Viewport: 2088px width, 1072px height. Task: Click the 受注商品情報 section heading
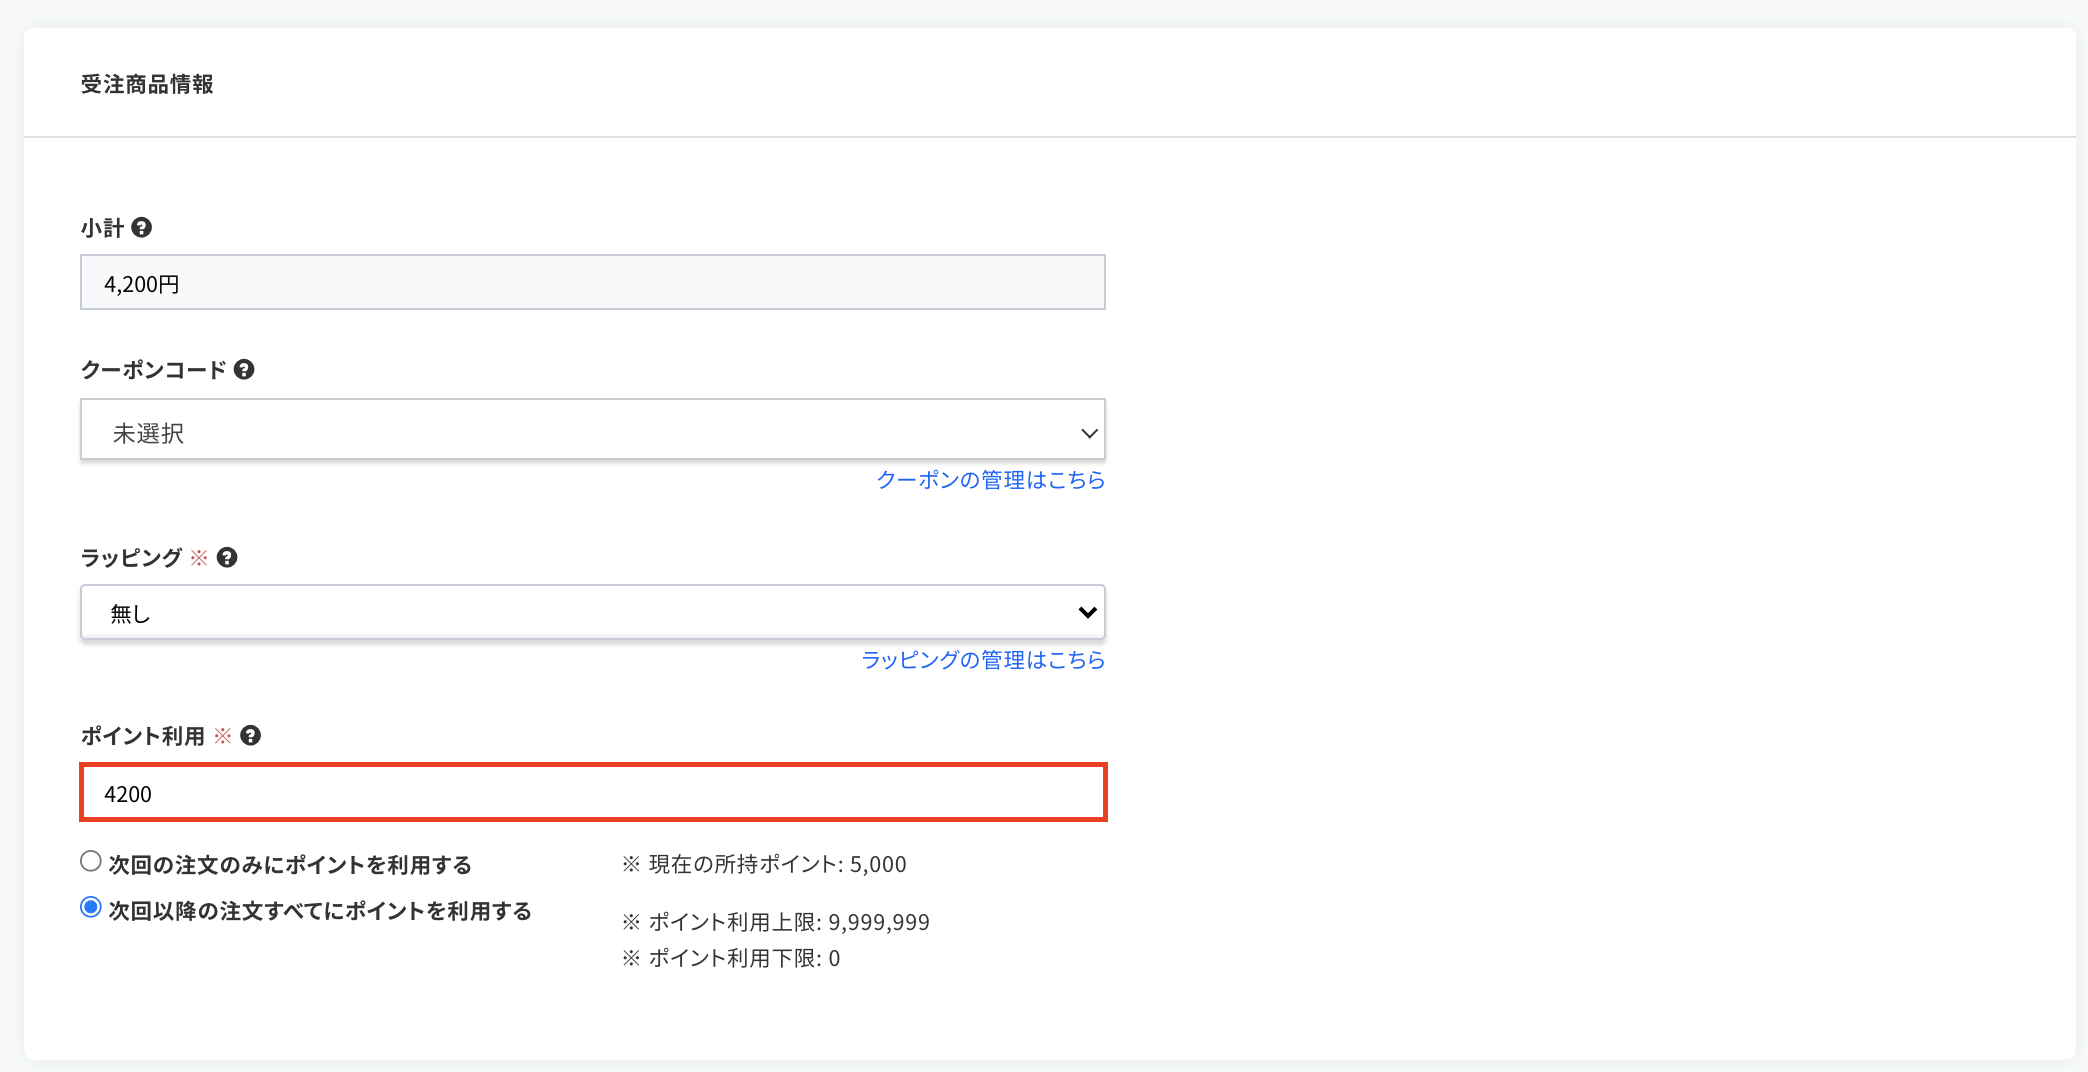click(147, 85)
